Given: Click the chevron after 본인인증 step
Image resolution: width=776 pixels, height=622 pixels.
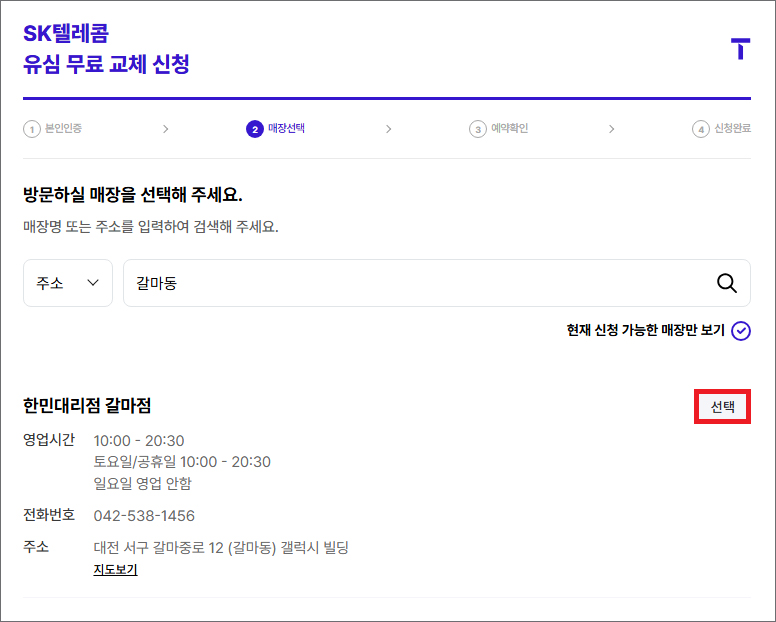Looking at the screenshot, I should (x=166, y=129).
